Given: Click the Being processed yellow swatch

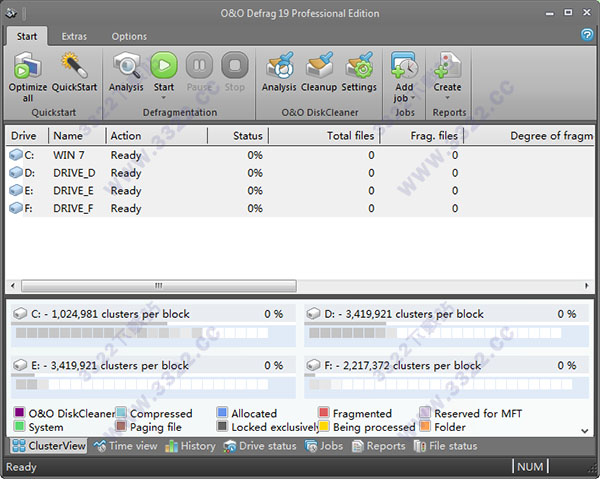Looking at the screenshot, I should (x=323, y=426).
